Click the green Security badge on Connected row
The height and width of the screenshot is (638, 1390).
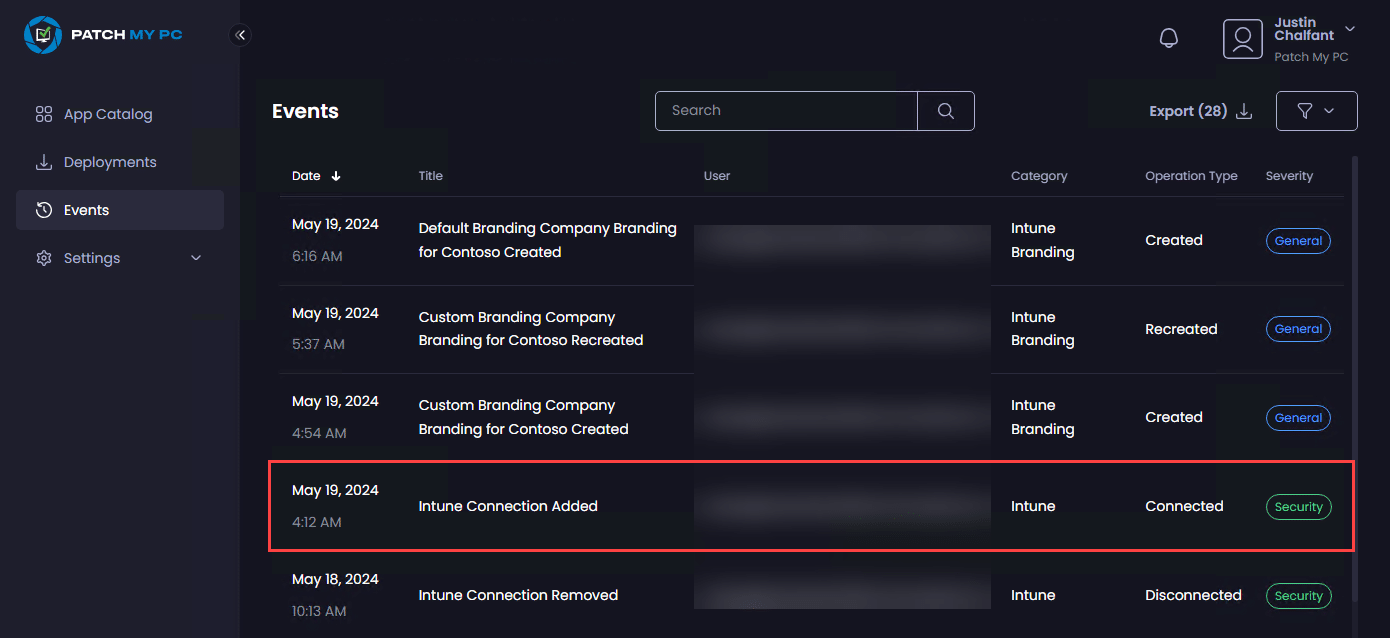(x=1298, y=507)
